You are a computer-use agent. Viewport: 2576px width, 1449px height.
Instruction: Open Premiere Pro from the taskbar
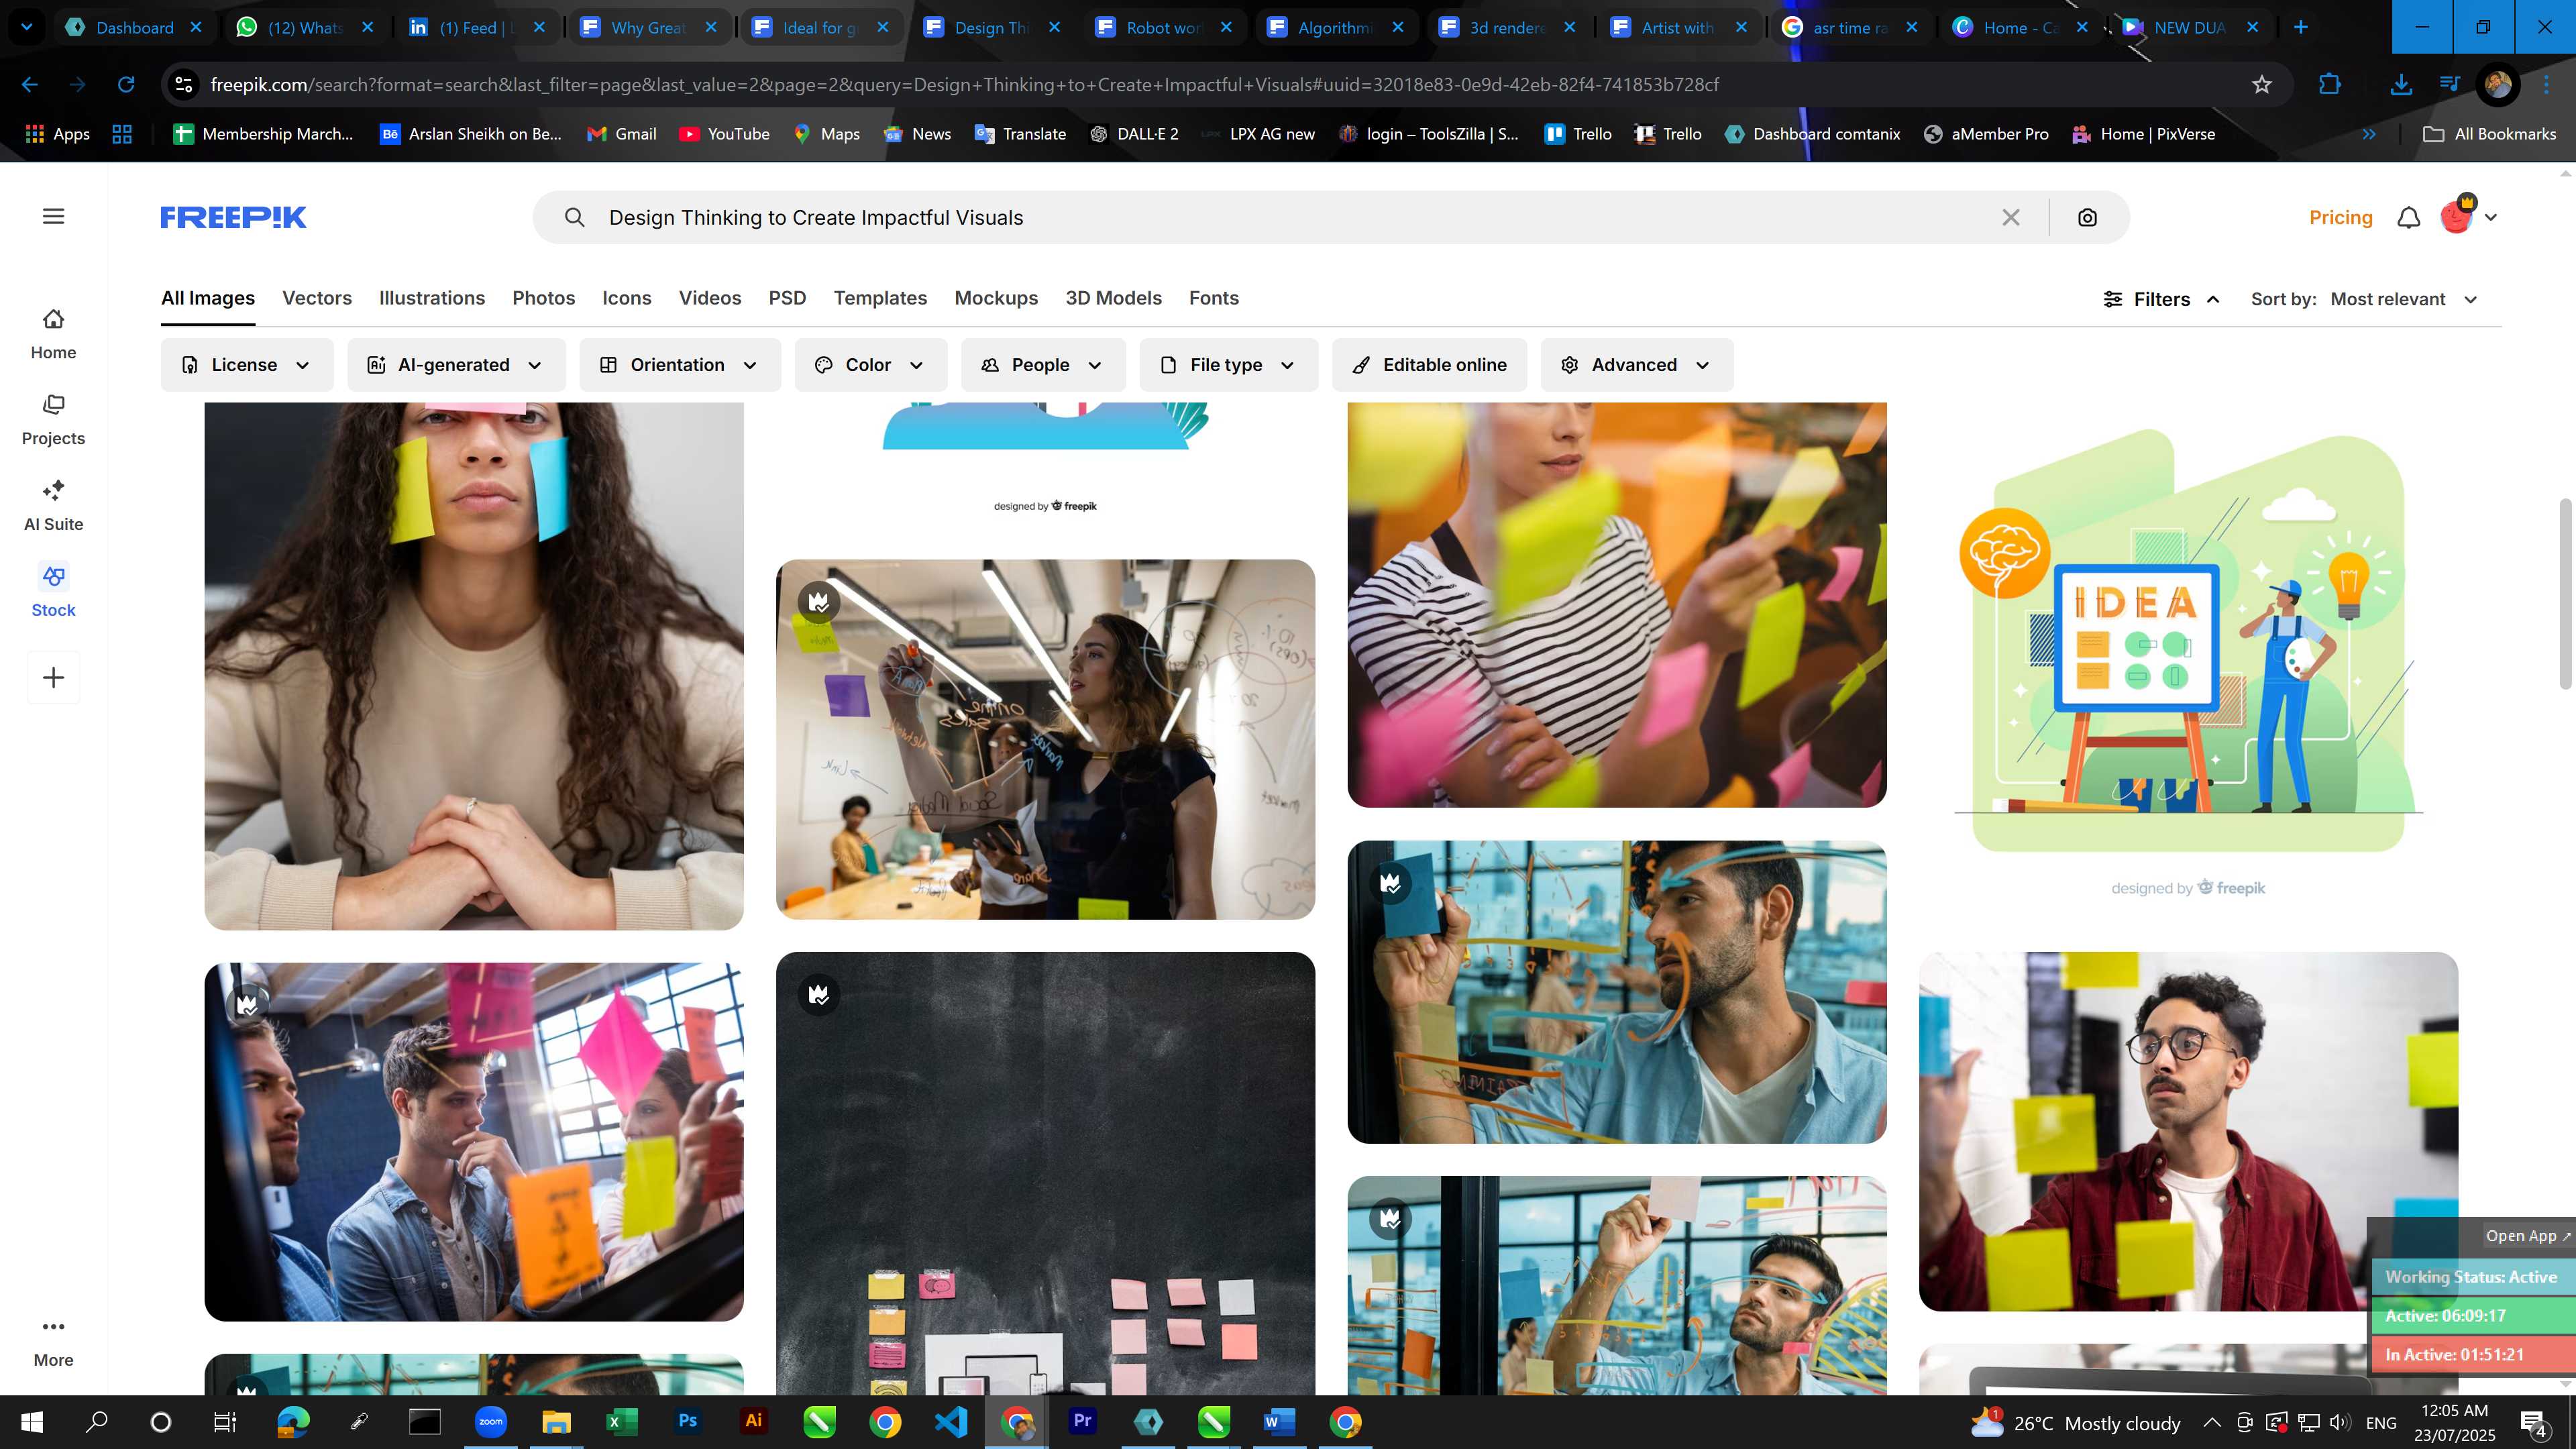coord(1082,1421)
